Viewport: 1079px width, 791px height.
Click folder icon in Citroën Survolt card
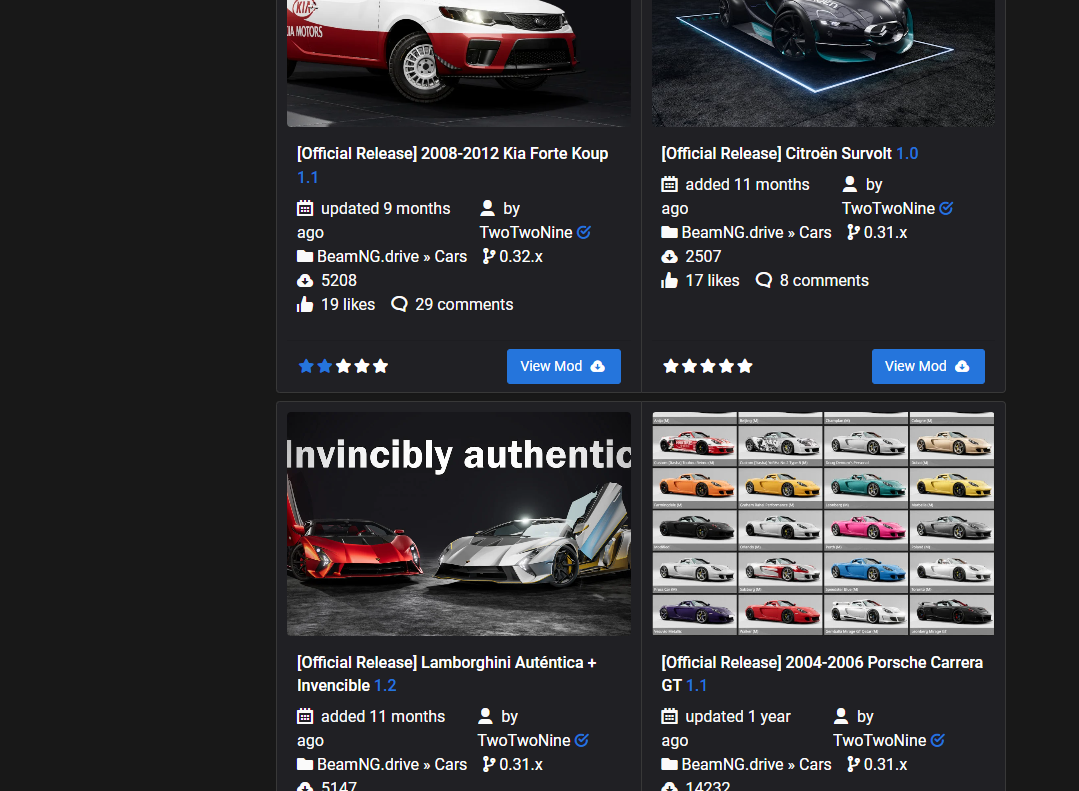(x=669, y=232)
